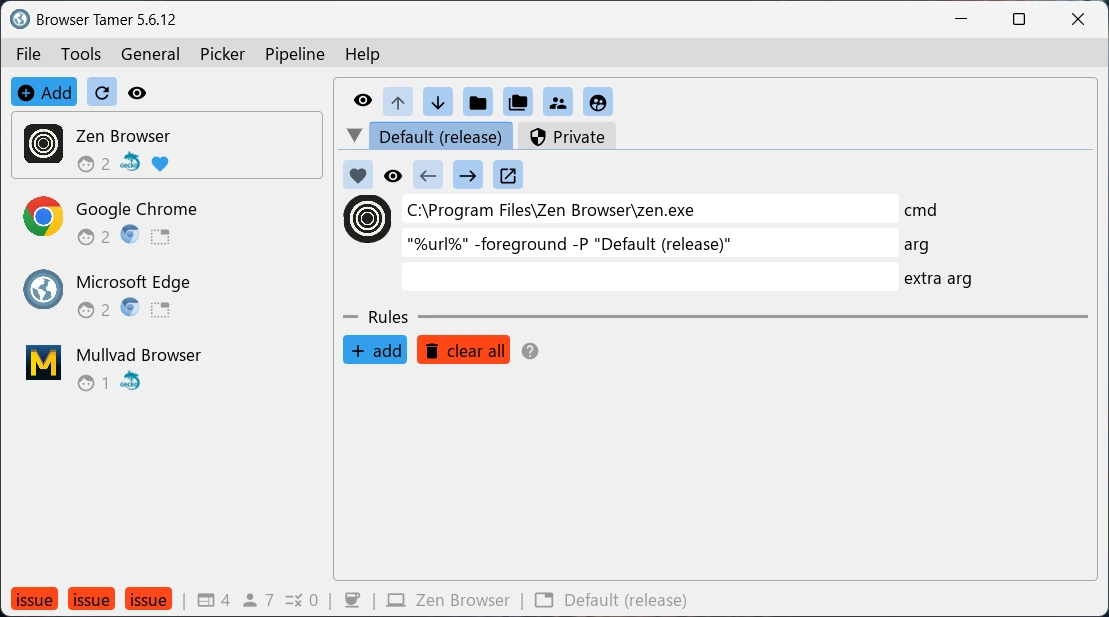Toggle profile visibility eye icon

393,175
